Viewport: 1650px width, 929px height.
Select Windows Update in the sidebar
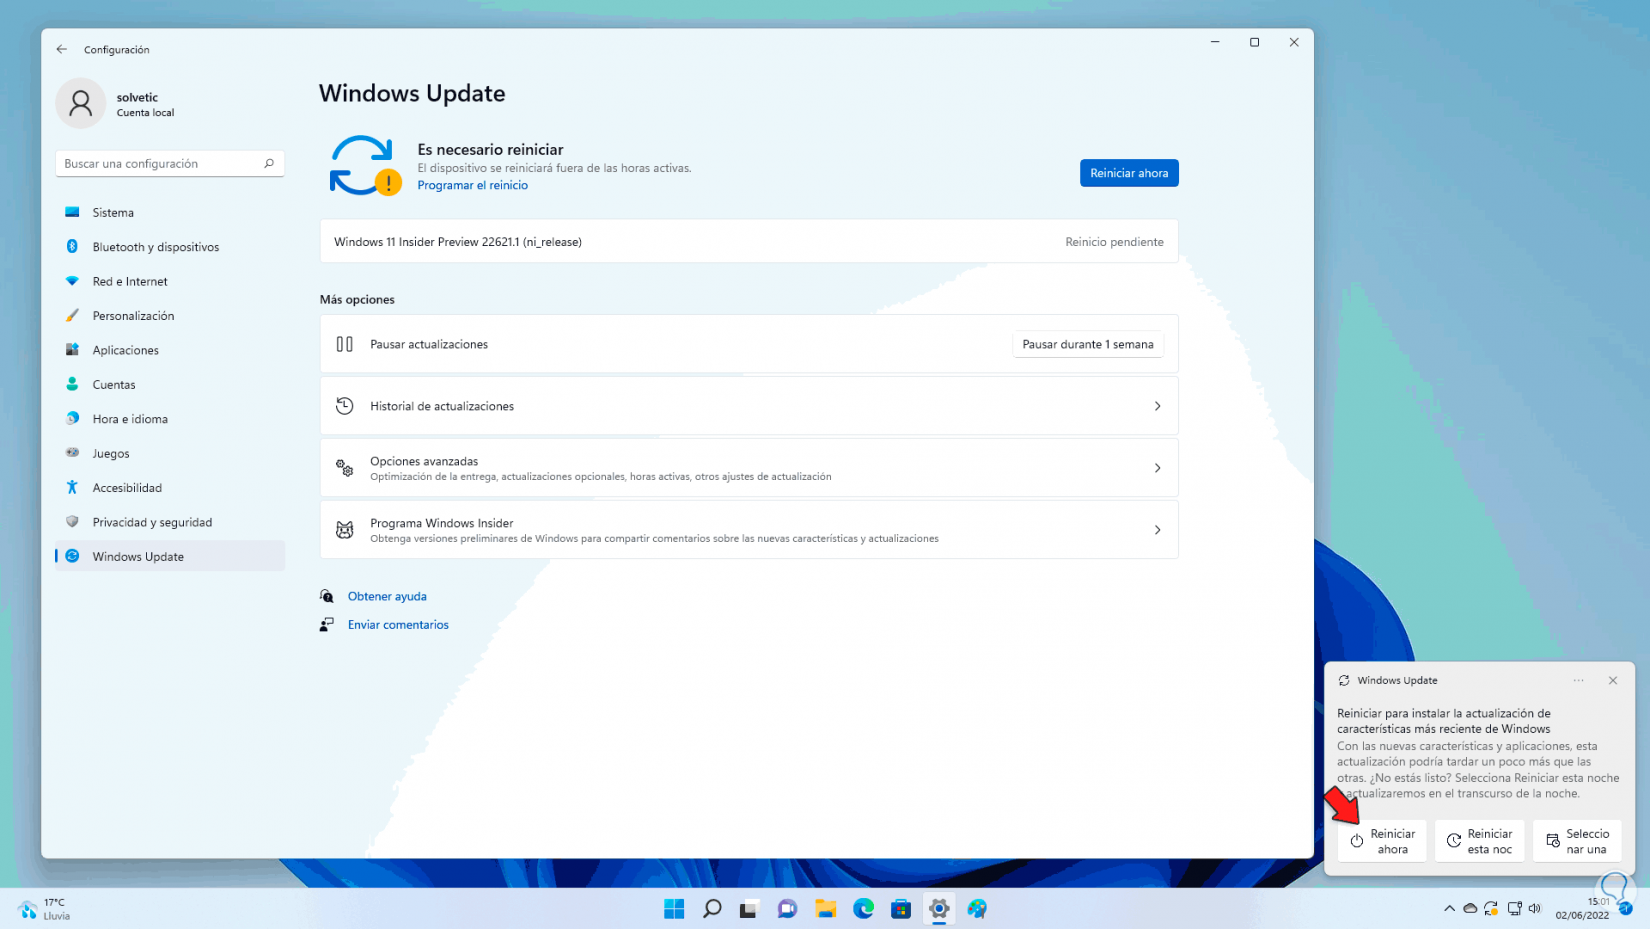point(170,556)
